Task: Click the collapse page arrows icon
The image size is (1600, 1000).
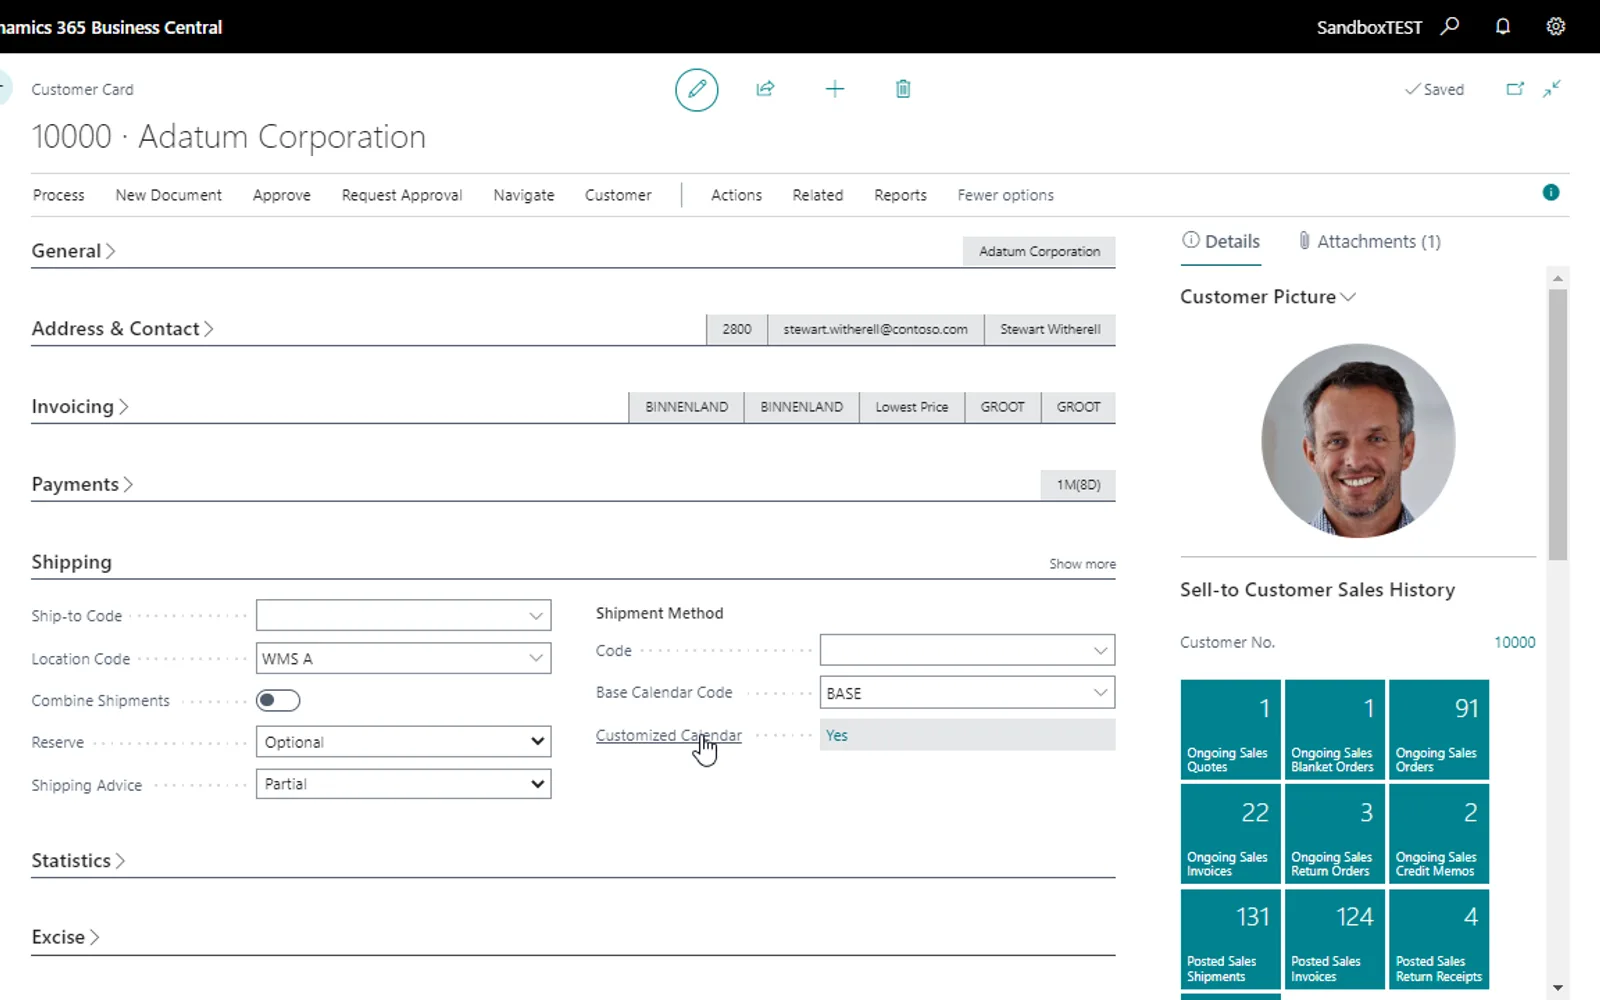Action: (x=1552, y=89)
